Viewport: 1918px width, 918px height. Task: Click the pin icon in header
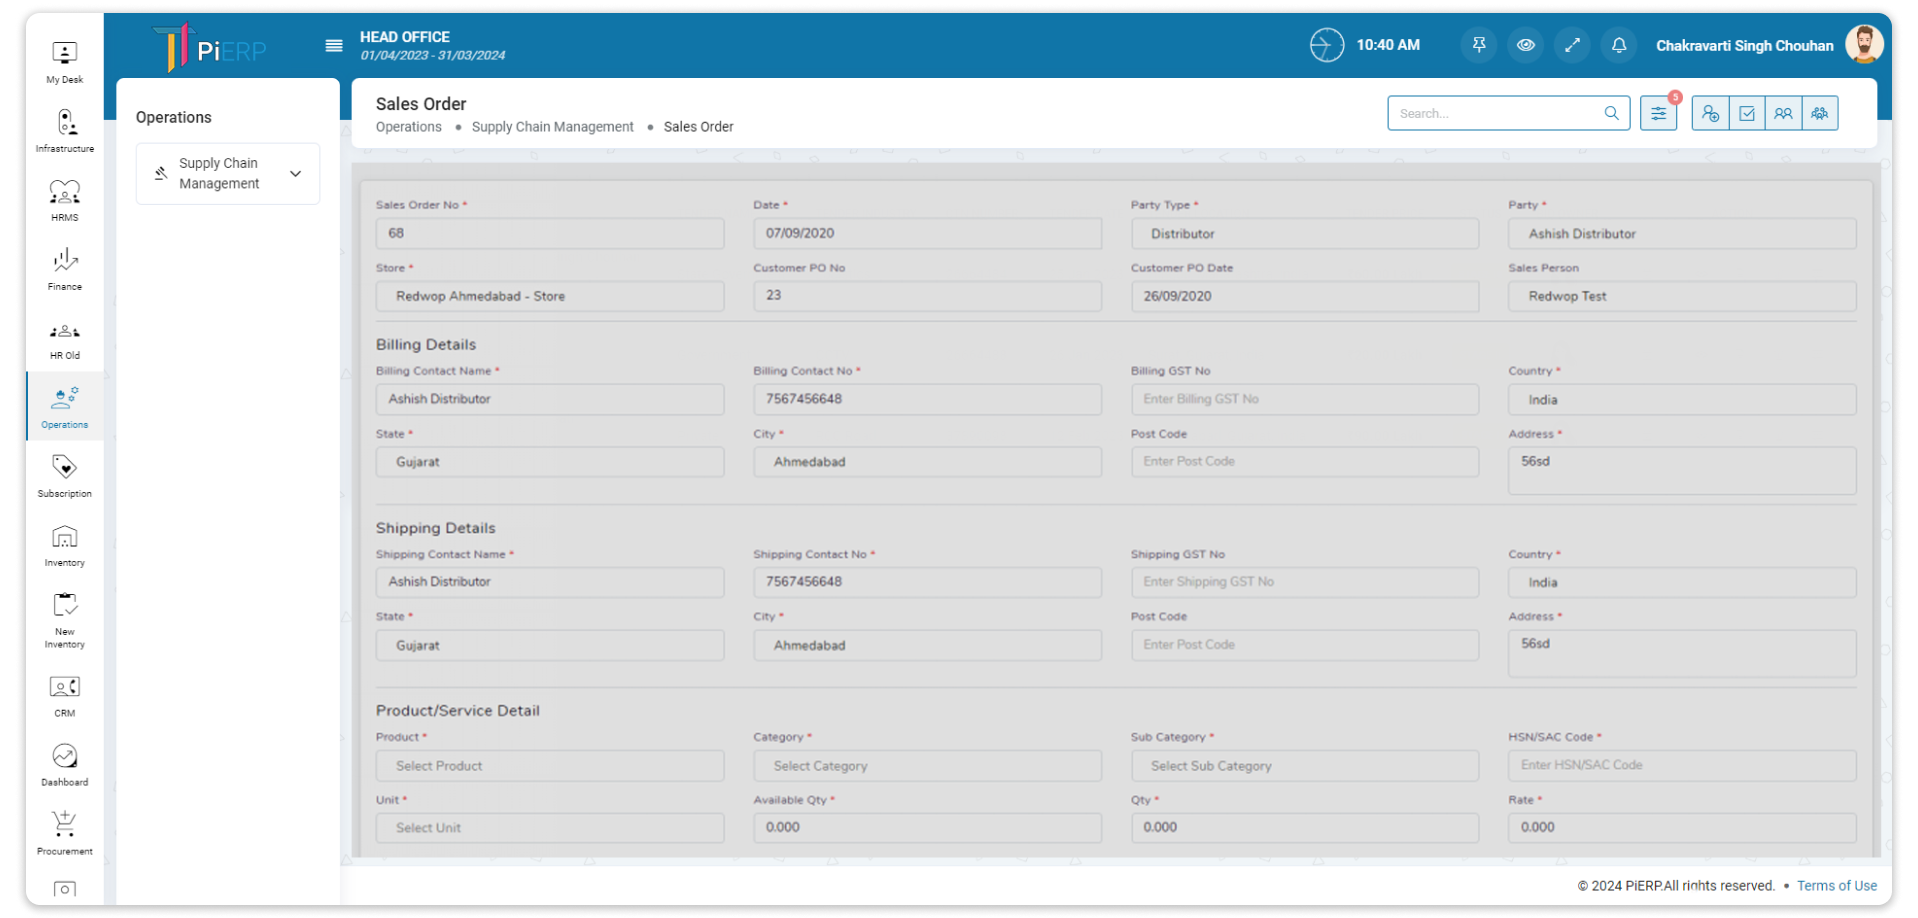coord(1478,45)
